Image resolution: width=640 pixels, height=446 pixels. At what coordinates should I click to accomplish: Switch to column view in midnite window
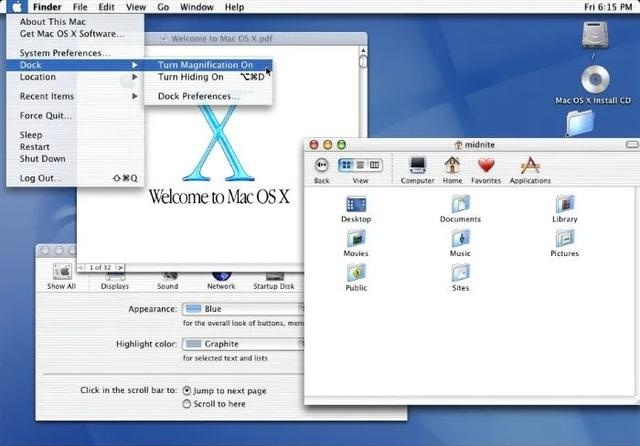tap(374, 165)
